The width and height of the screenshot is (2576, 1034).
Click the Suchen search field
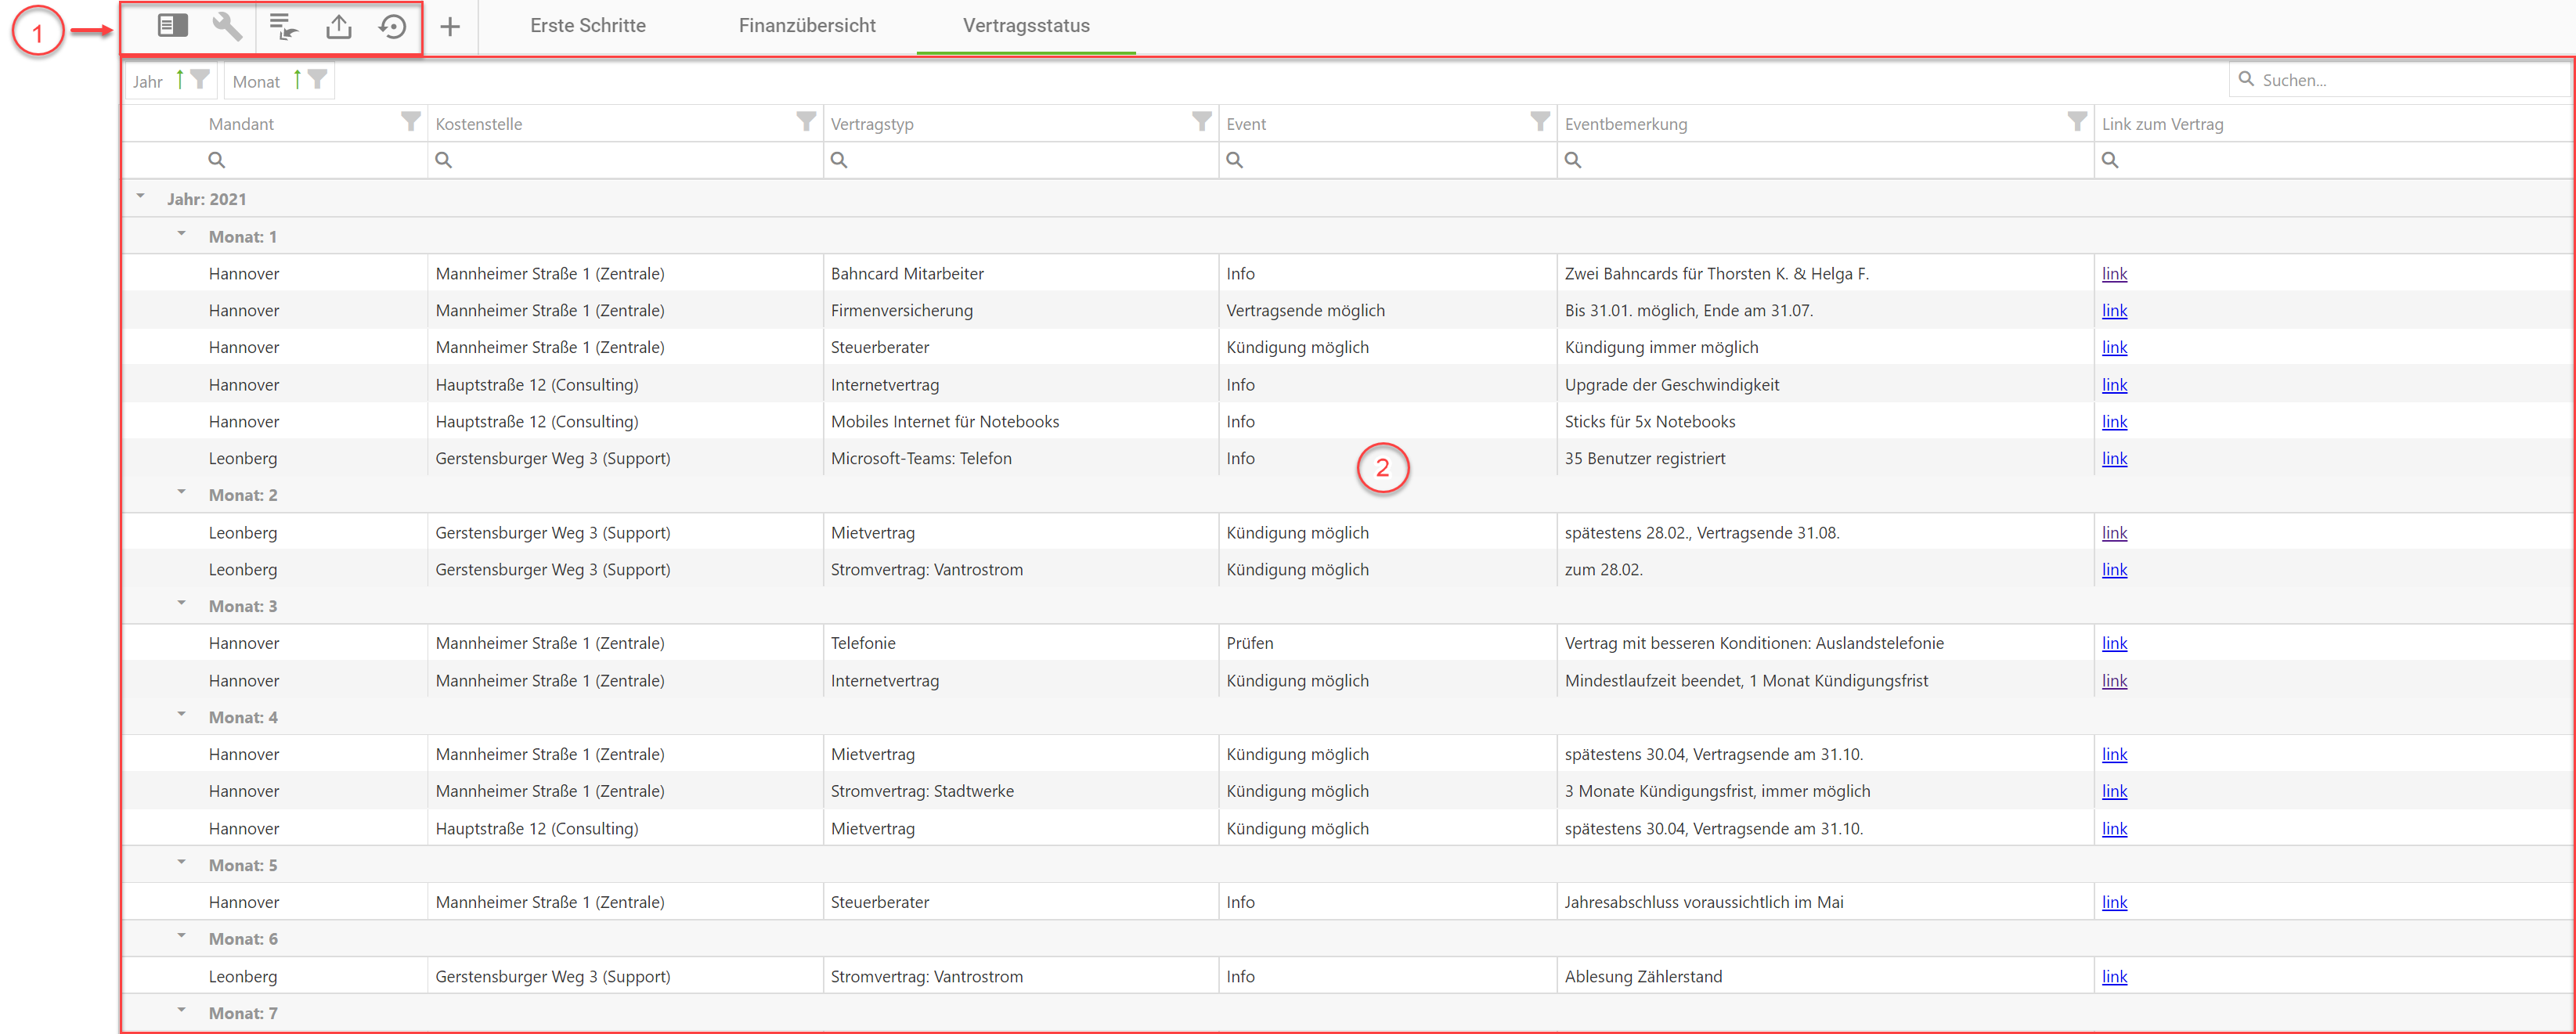point(2400,80)
